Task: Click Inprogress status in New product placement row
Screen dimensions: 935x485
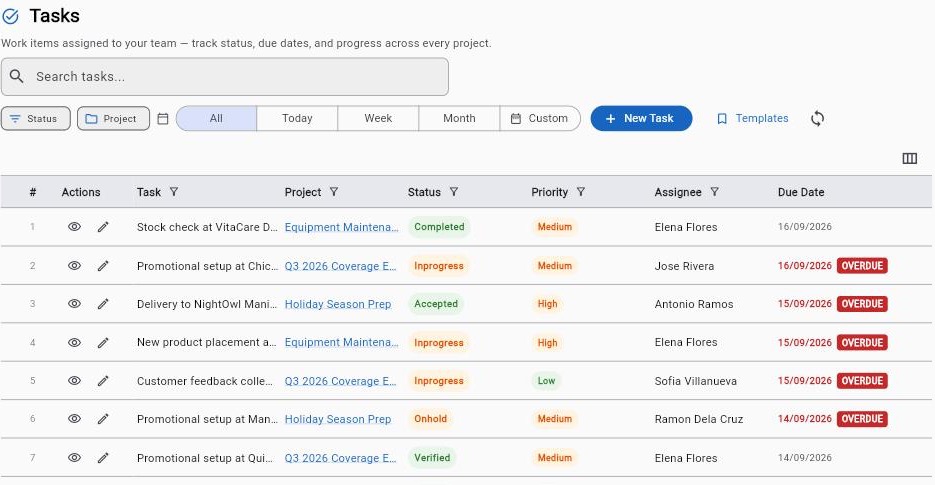Action: coord(438,342)
